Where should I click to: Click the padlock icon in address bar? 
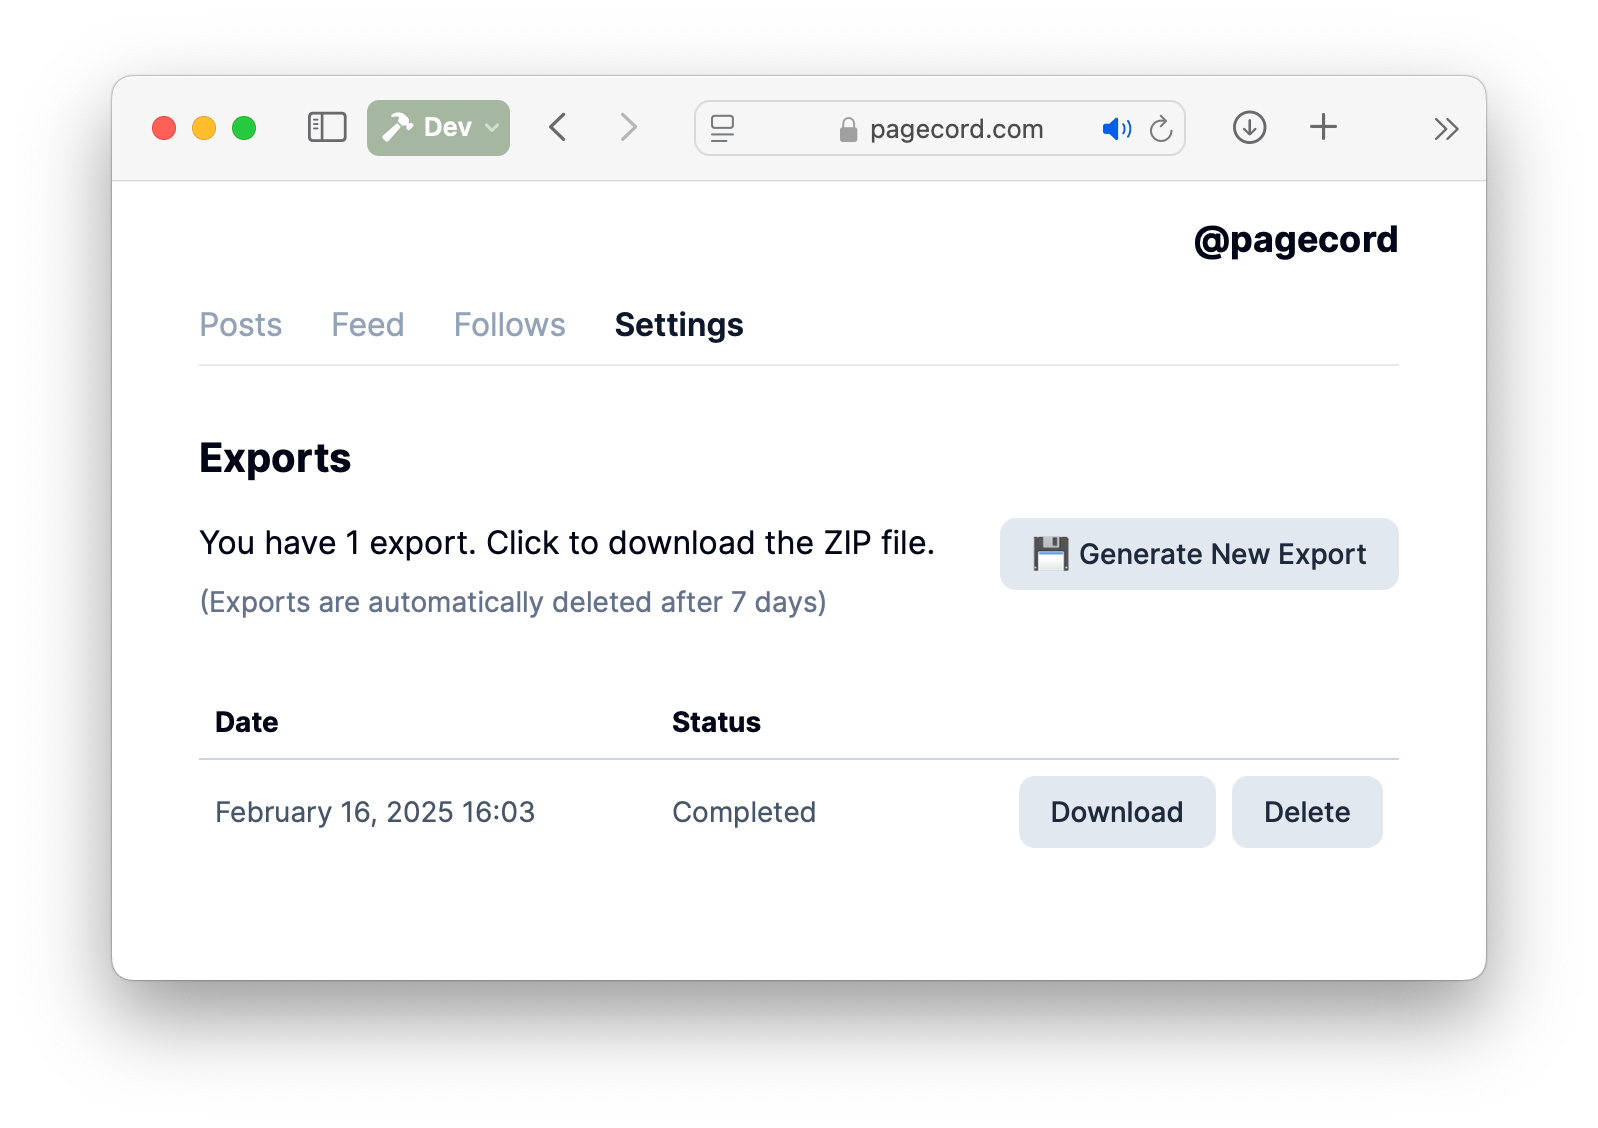[848, 130]
